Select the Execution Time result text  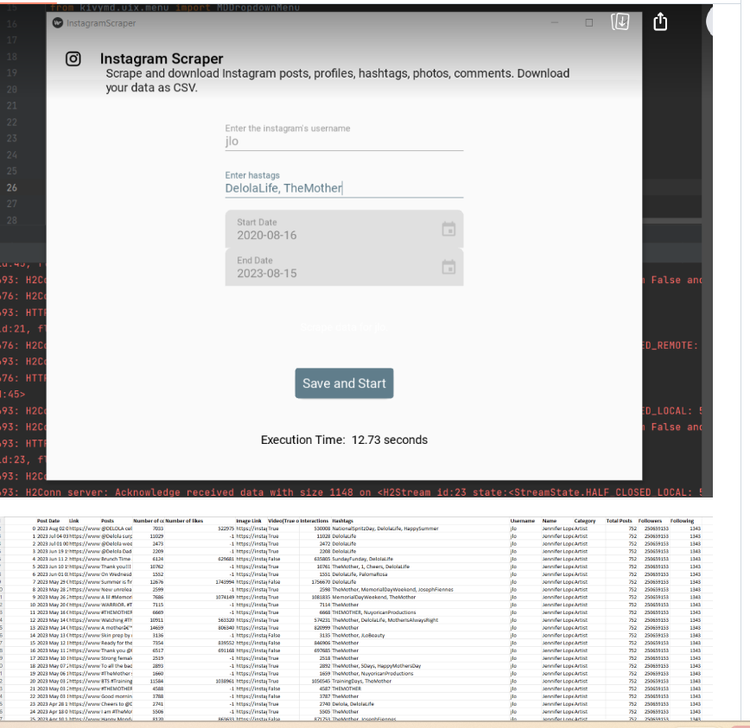343,440
